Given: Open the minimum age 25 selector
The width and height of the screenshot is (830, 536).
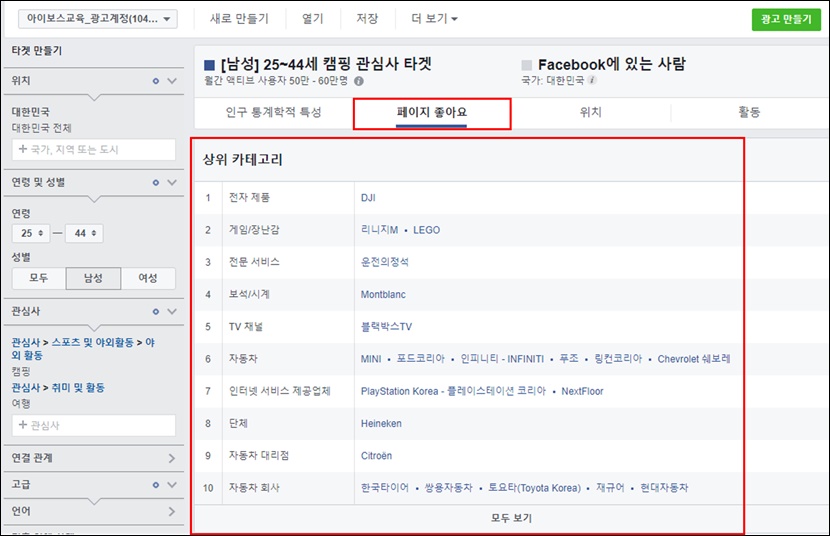Looking at the screenshot, I should click(31, 233).
